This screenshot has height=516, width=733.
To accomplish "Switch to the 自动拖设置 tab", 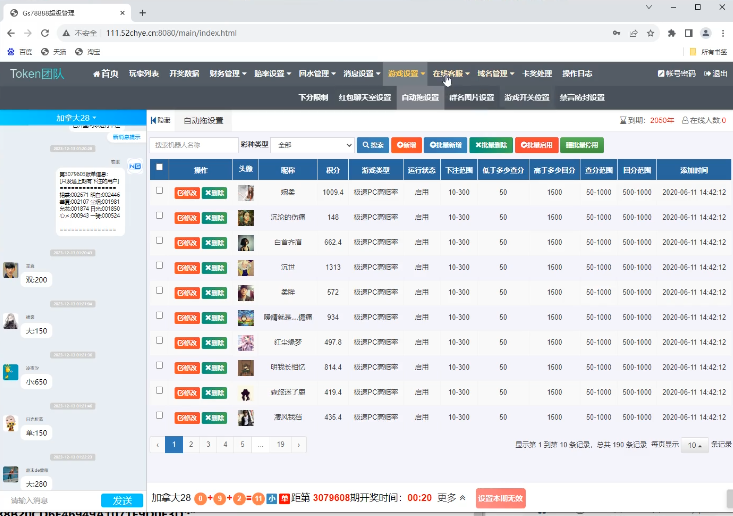I will click(203, 120).
